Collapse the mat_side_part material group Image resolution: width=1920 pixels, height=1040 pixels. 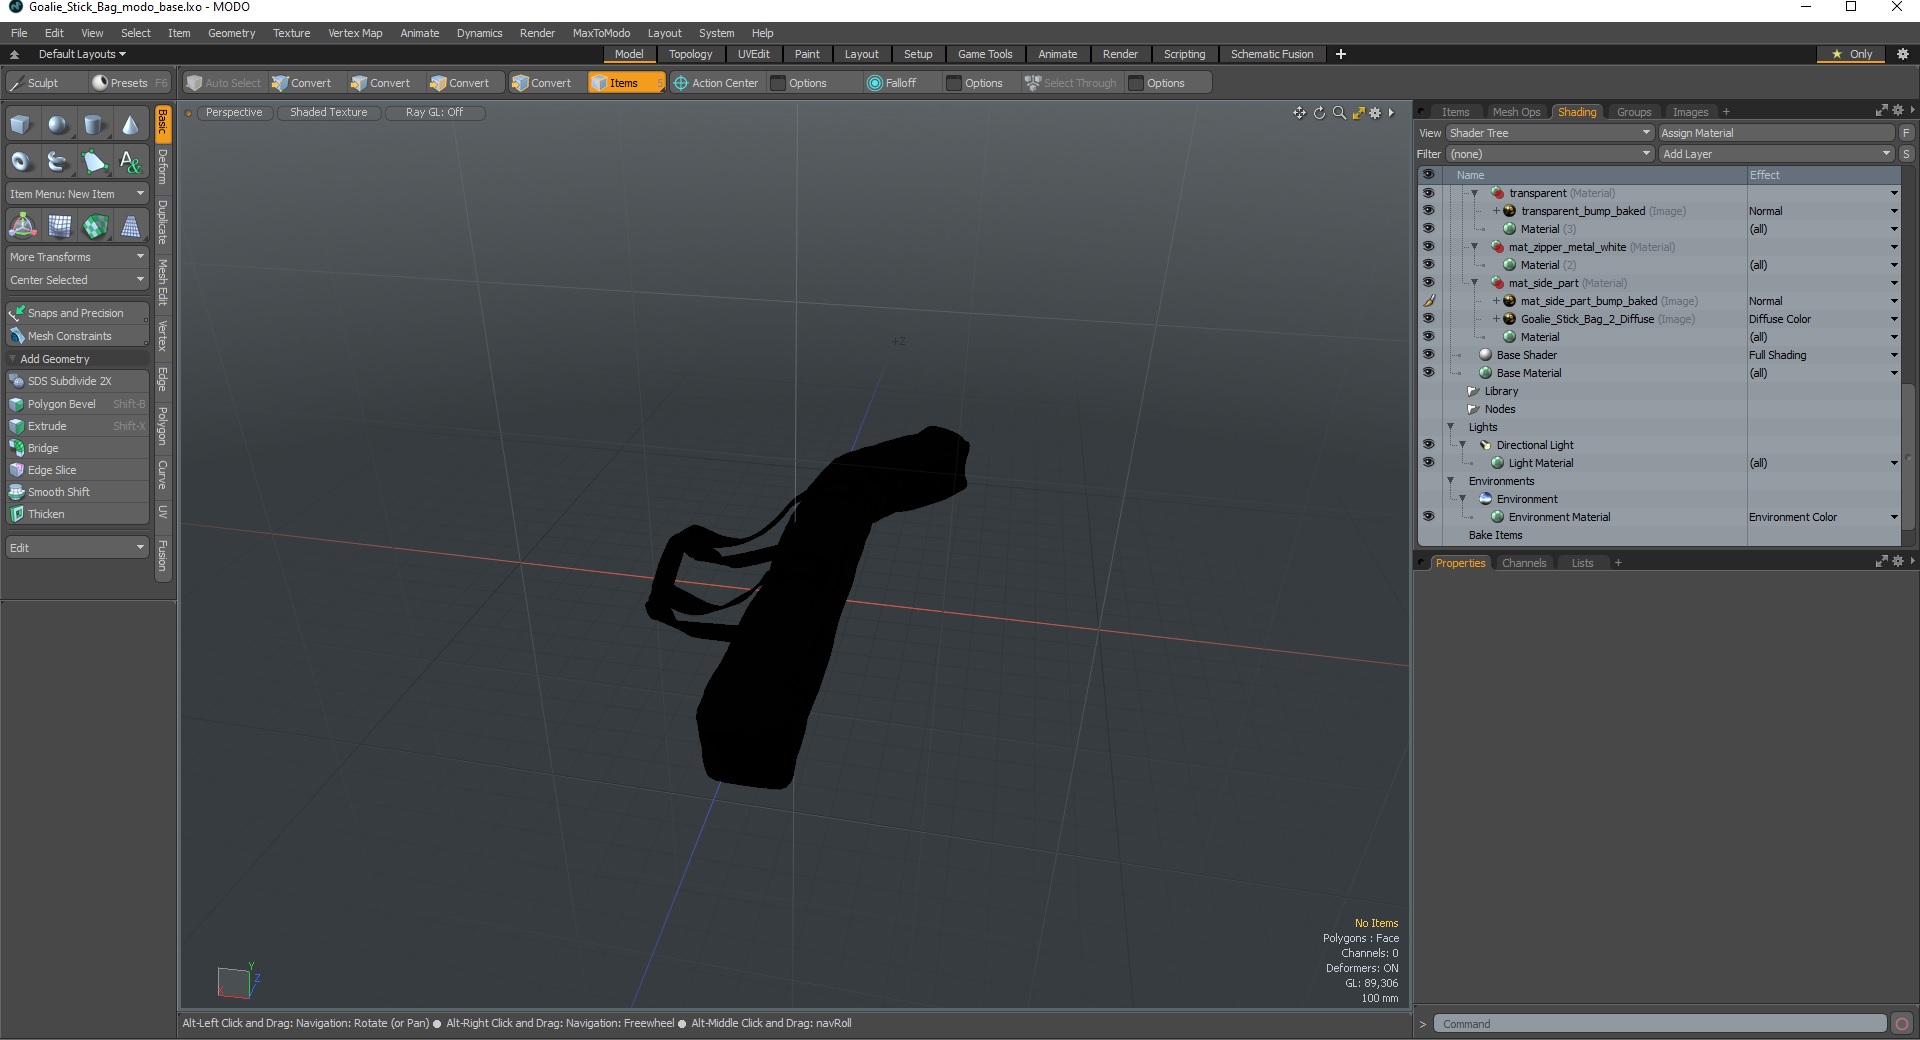tap(1474, 283)
